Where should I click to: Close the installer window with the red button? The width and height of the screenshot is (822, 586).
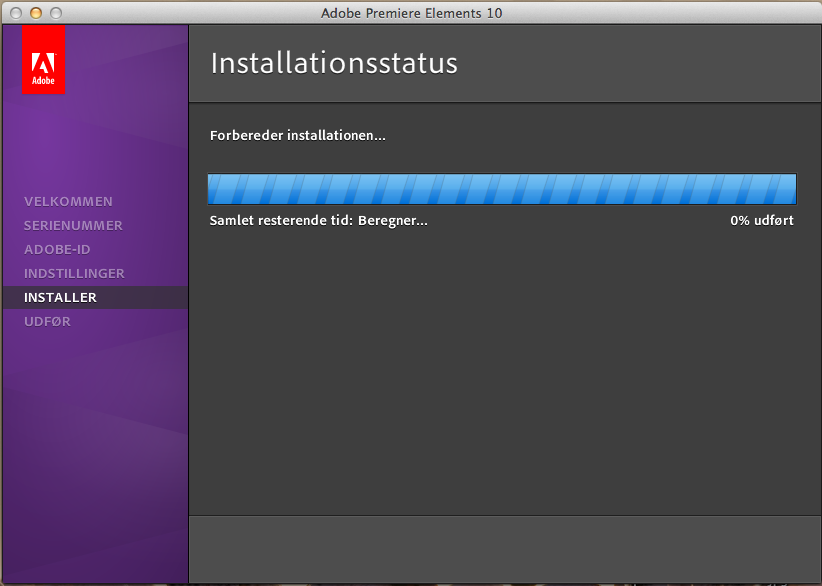[17, 13]
